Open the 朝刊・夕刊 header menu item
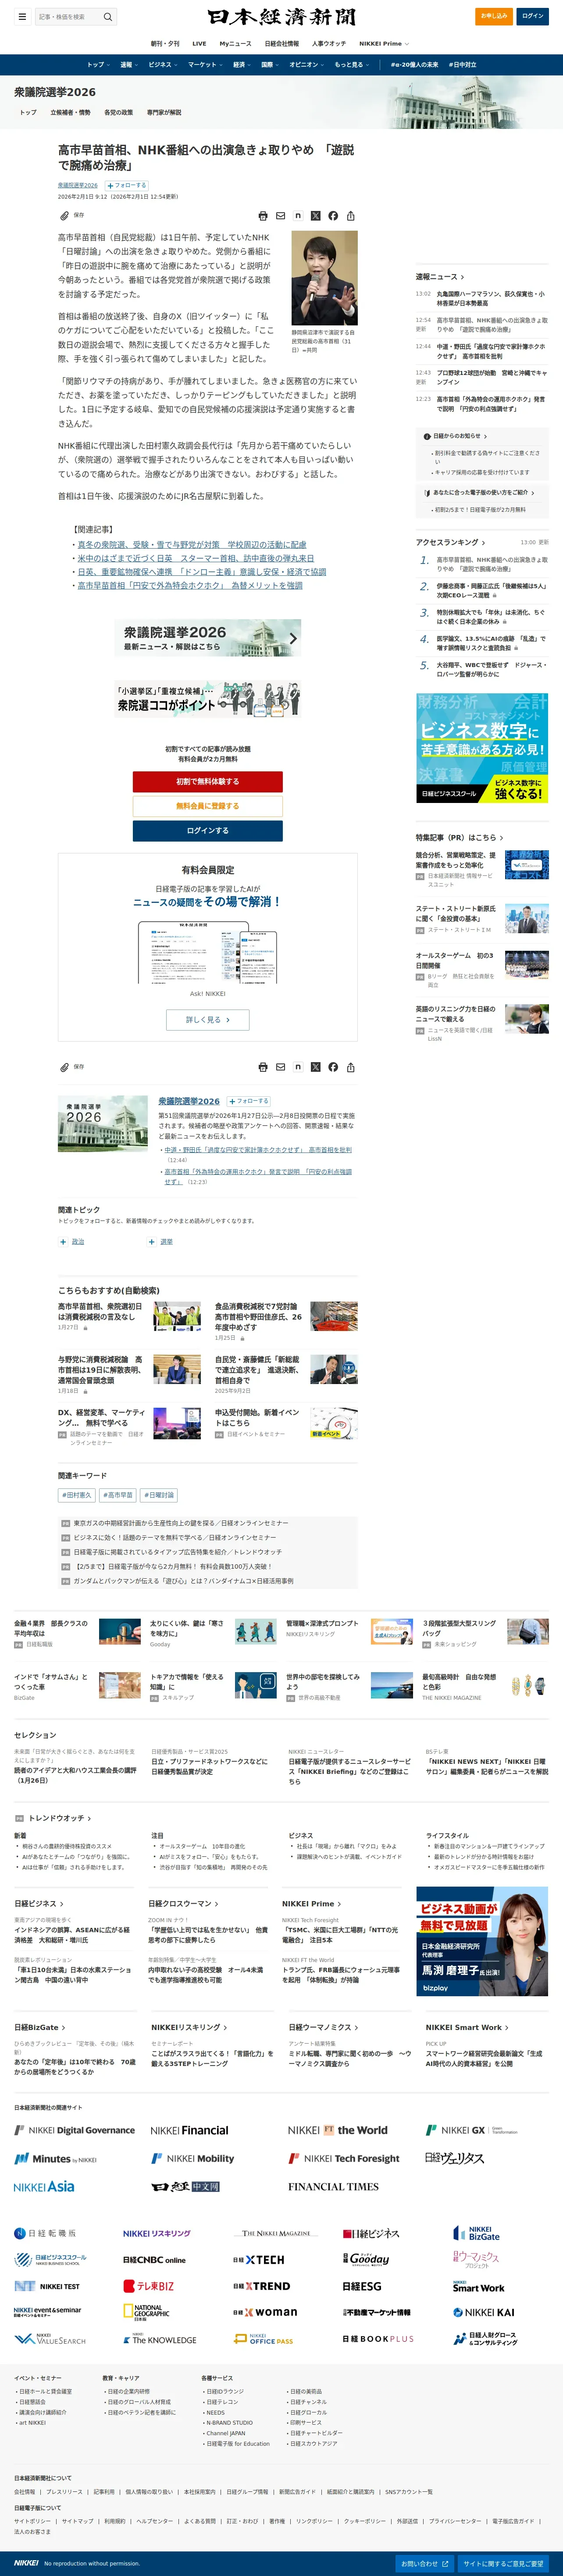 [x=165, y=44]
